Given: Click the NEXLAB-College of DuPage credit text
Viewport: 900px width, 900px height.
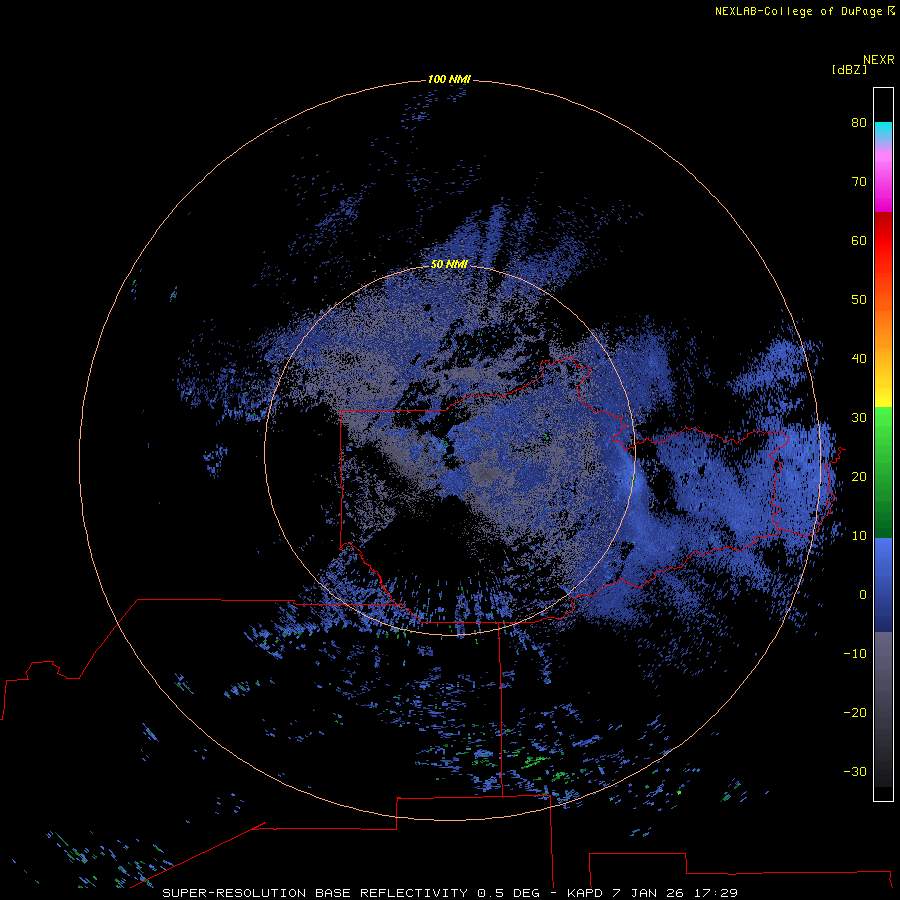Looking at the screenshot, I should coord(798,11).
